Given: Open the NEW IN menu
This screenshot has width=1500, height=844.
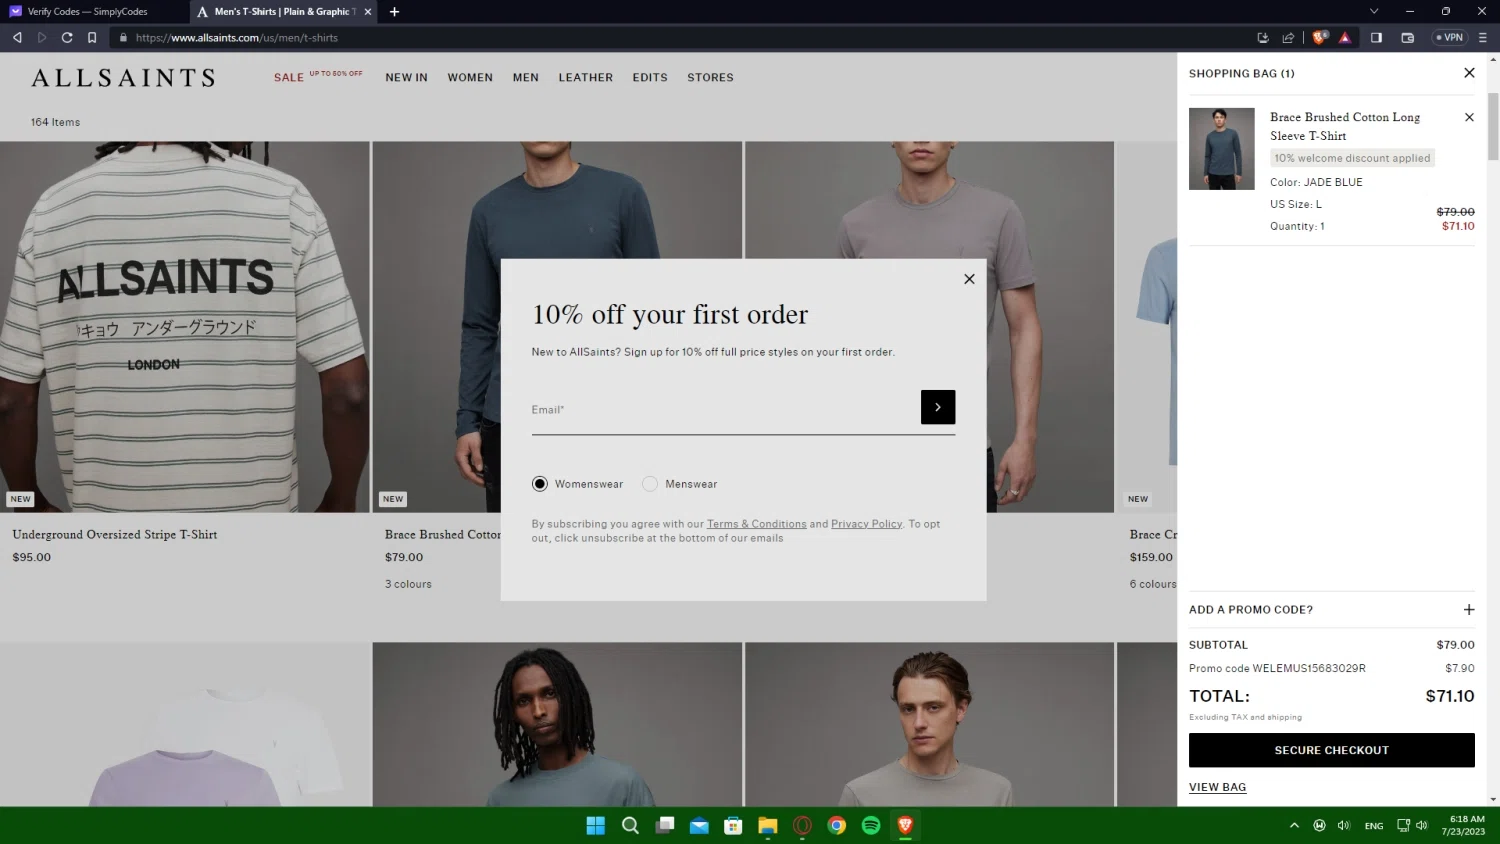Looking at the screenshot, I should (406, 77).
